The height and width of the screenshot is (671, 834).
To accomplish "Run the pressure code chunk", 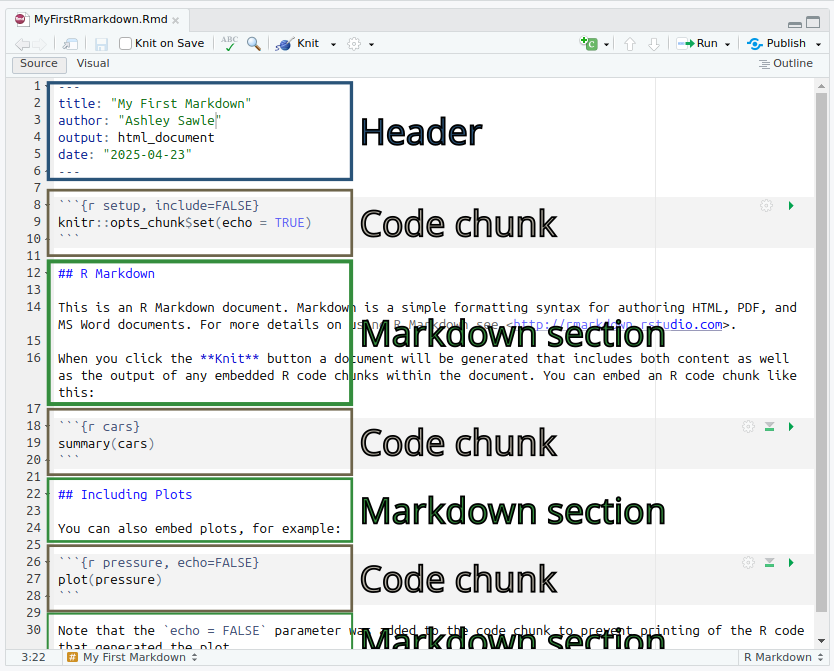I will [x=791, y=563].
